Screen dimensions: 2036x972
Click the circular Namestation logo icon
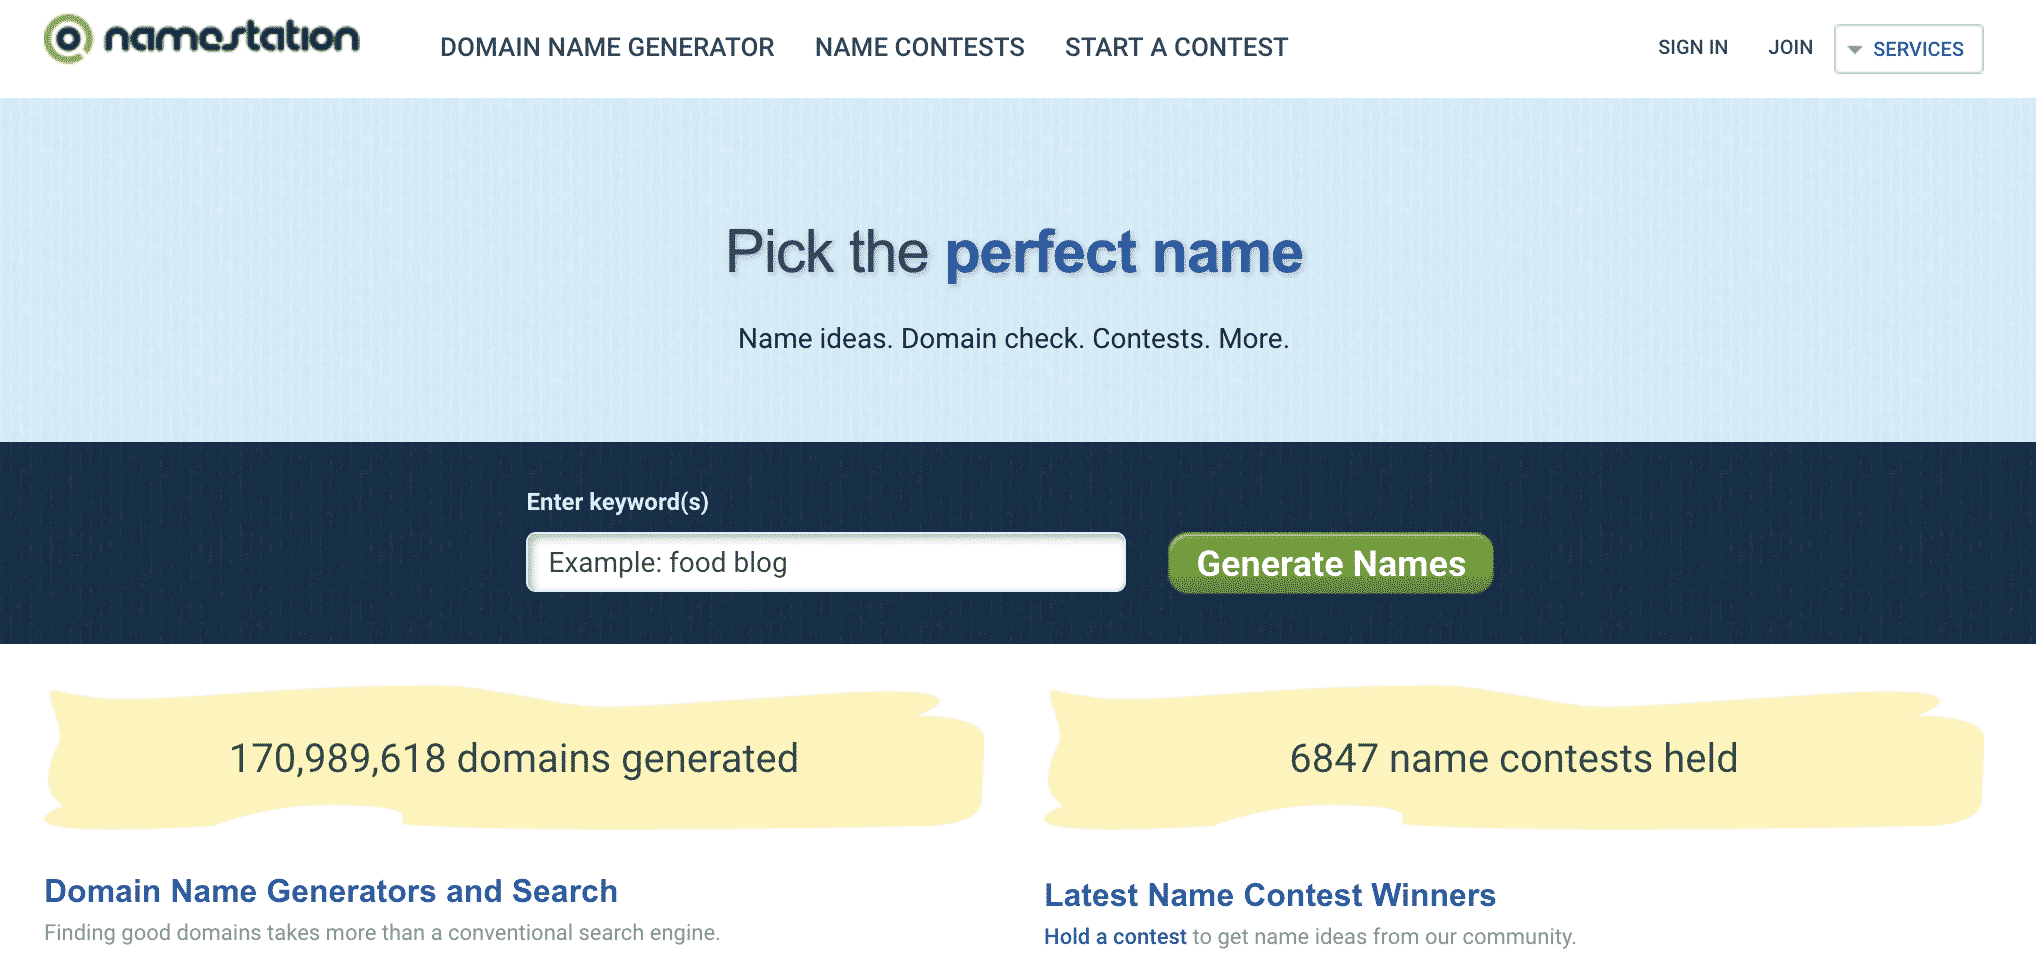click(x=68, y=39)
